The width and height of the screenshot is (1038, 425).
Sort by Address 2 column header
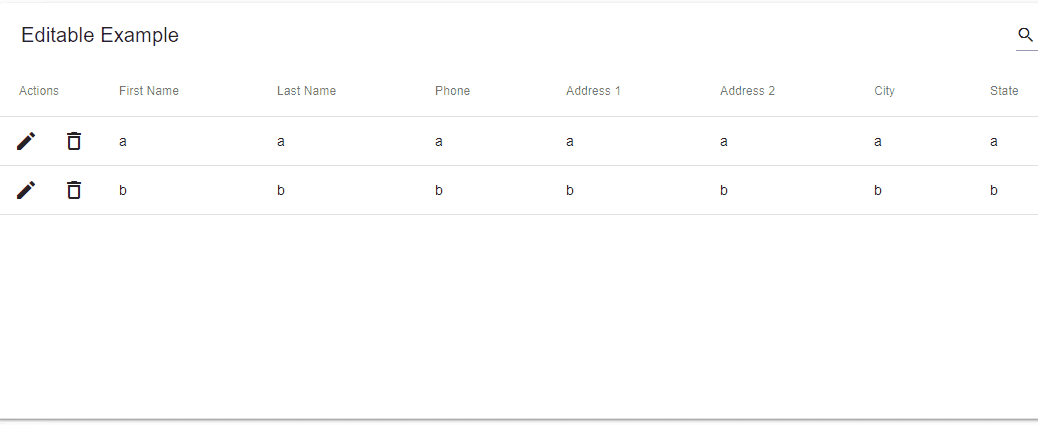[x=747, y=91]
